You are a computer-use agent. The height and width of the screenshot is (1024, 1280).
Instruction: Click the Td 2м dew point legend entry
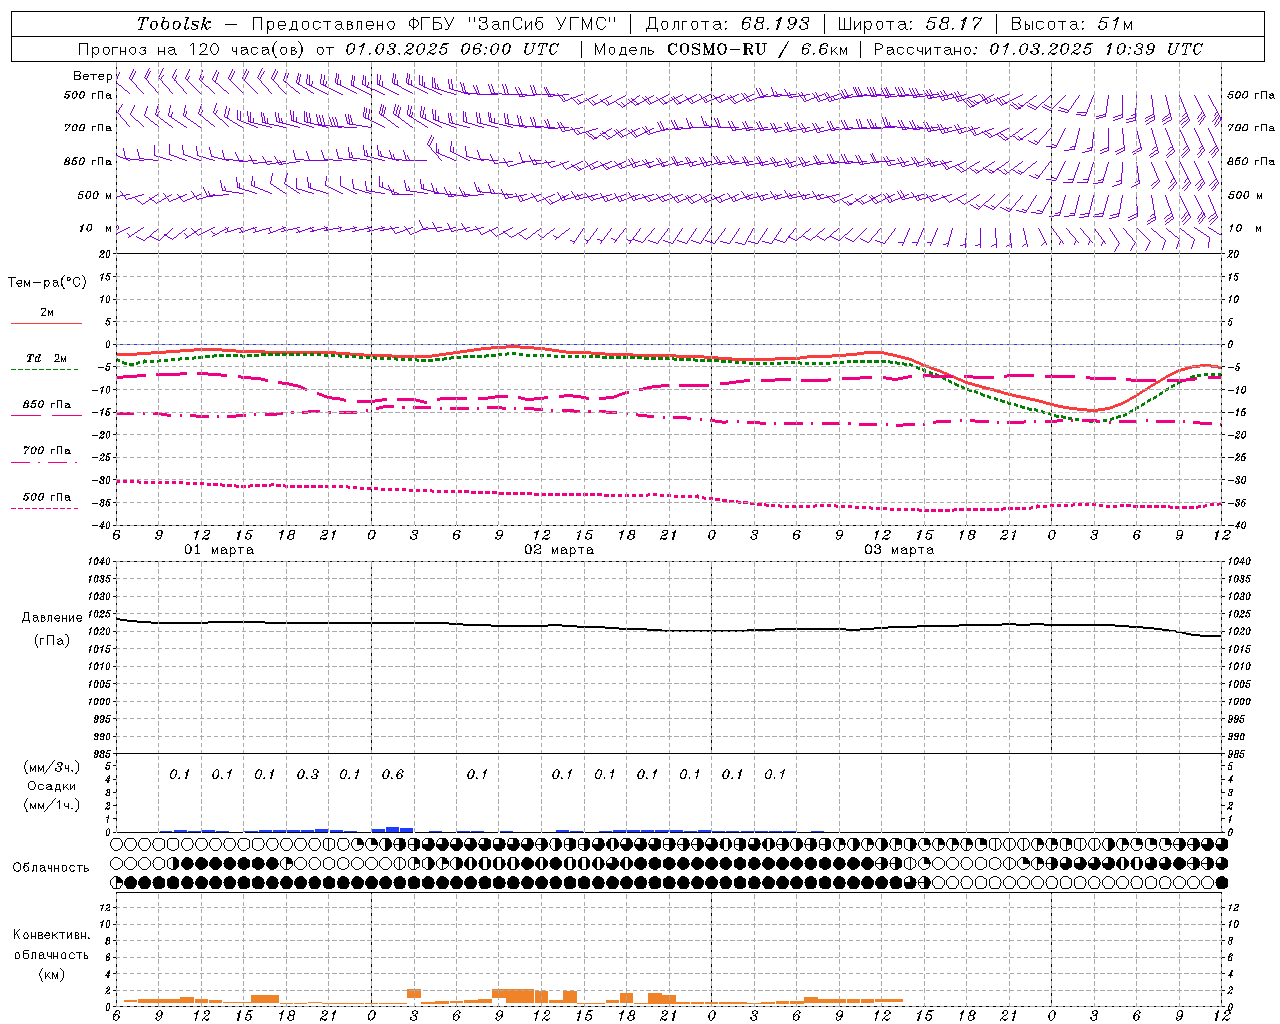[x=47, y=358]
